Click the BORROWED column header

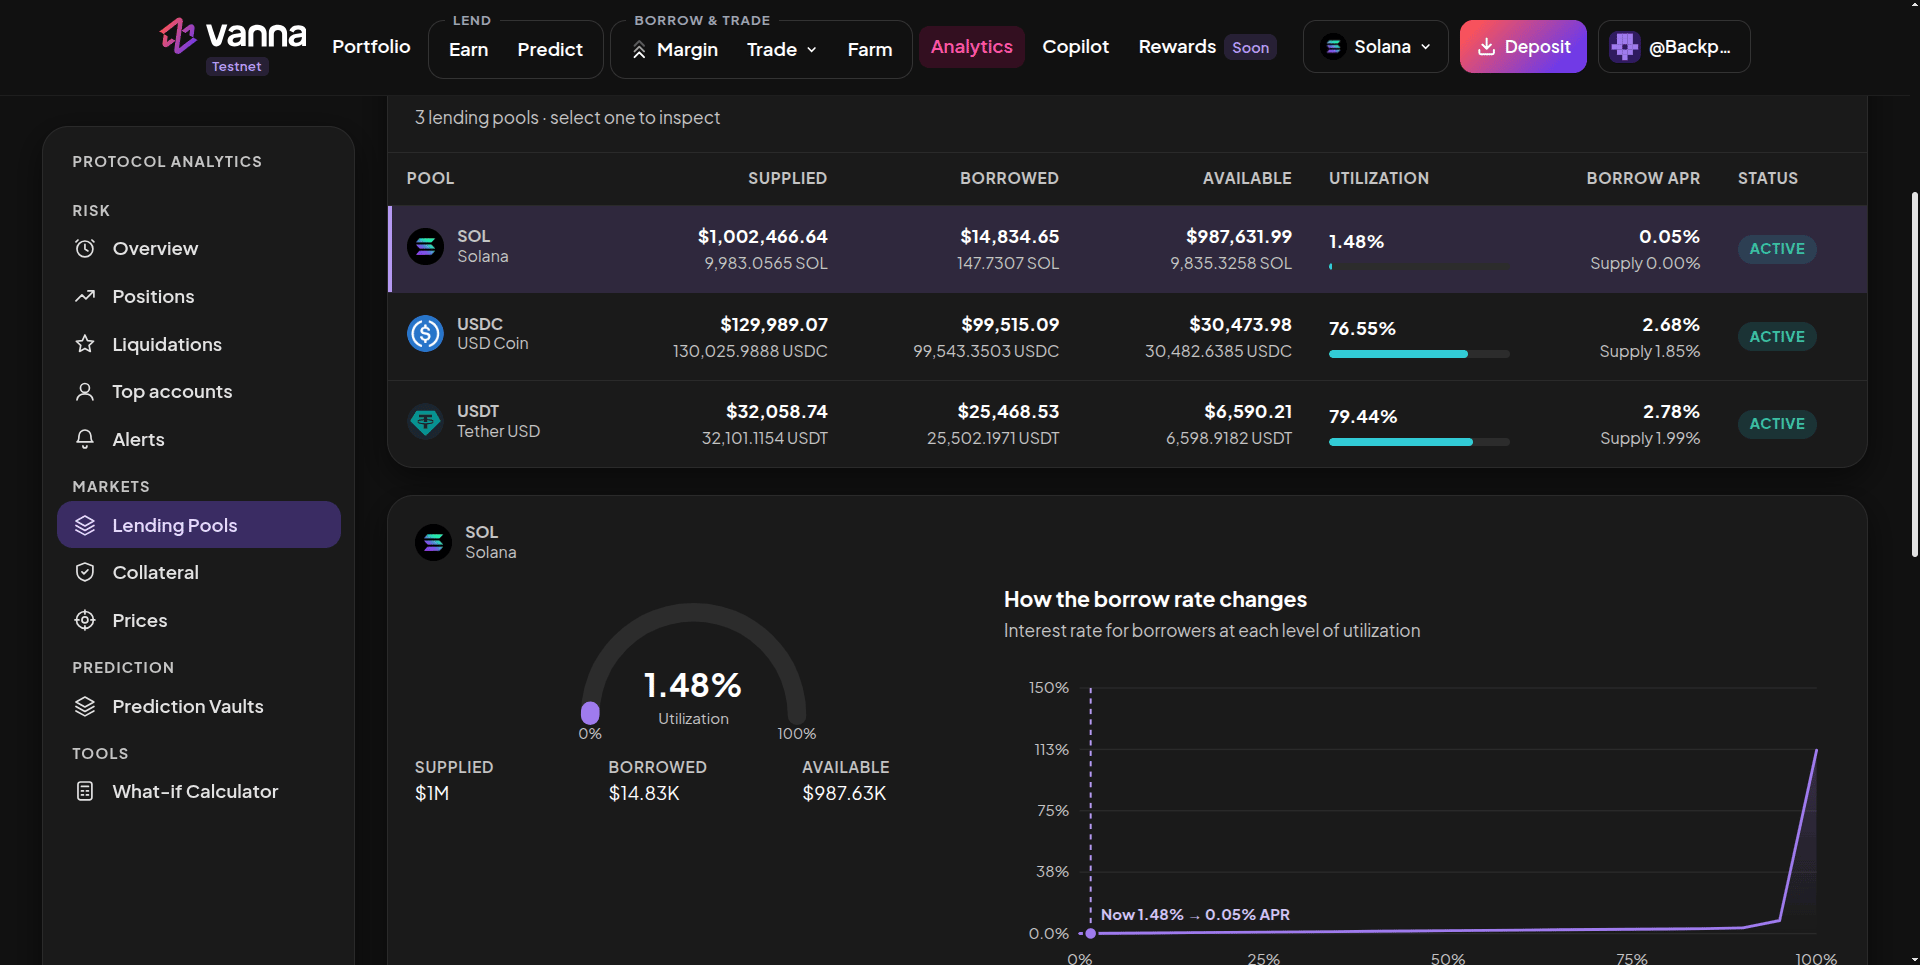(x=1009, y=178)
